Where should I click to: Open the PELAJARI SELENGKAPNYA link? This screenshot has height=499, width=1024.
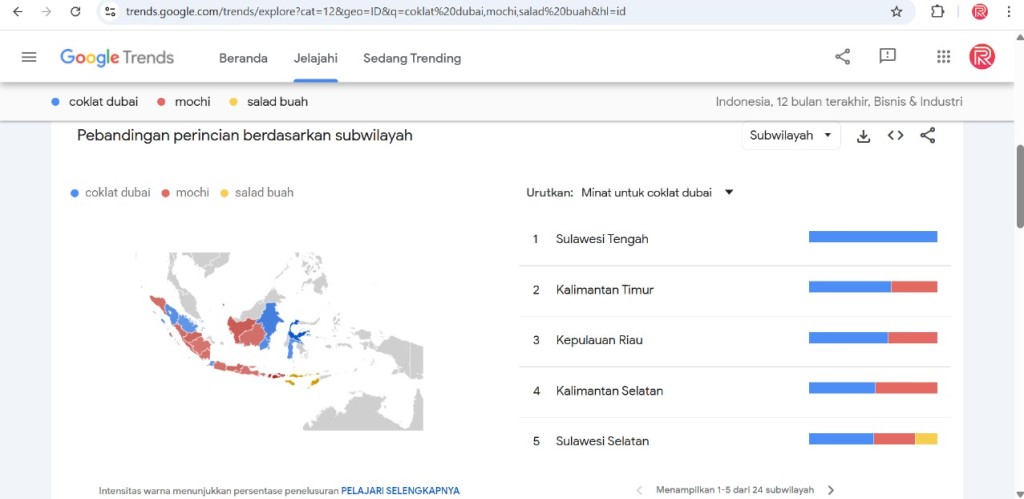(400, 490)
